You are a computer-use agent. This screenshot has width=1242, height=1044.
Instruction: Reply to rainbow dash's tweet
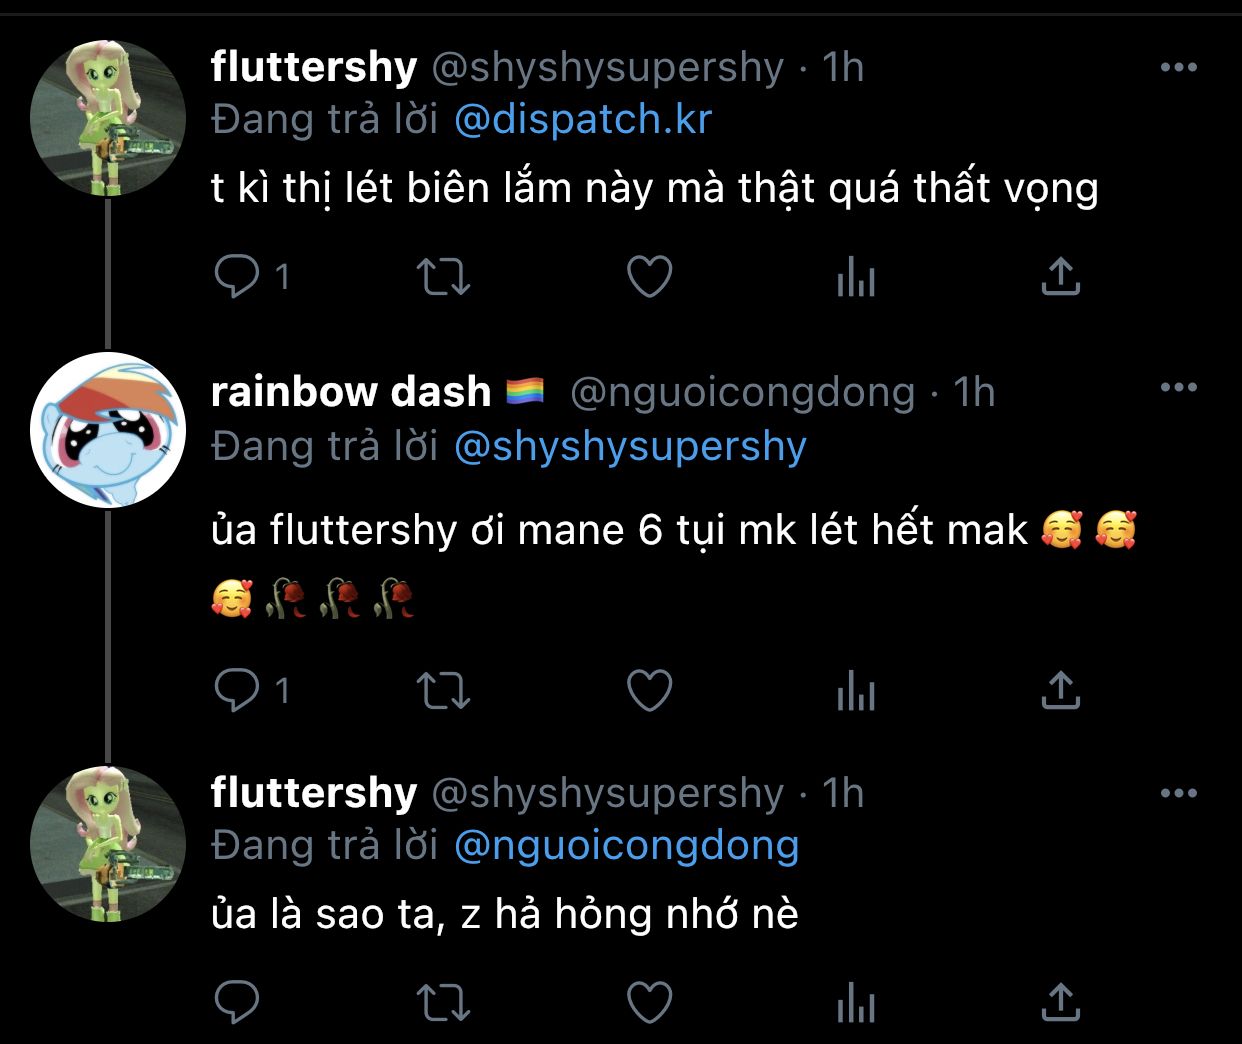[x=237, y=690]
